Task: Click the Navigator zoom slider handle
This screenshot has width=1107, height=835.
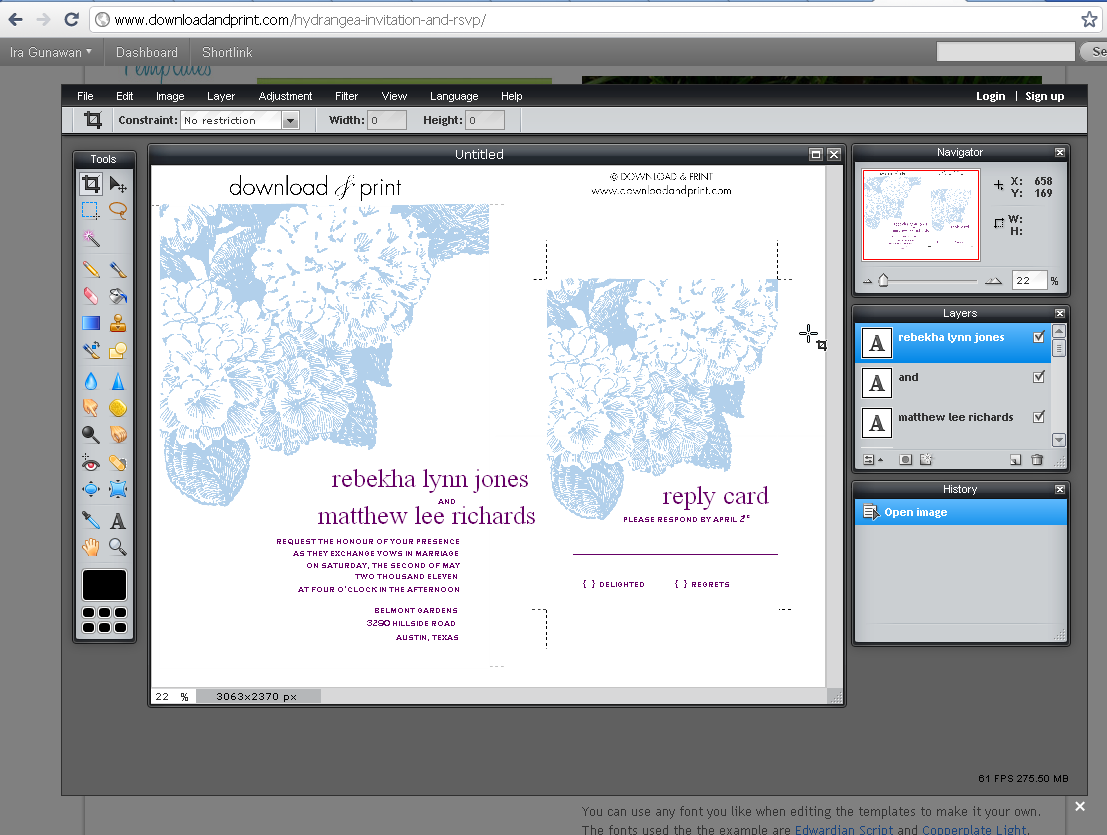Action: click(883, 280)
